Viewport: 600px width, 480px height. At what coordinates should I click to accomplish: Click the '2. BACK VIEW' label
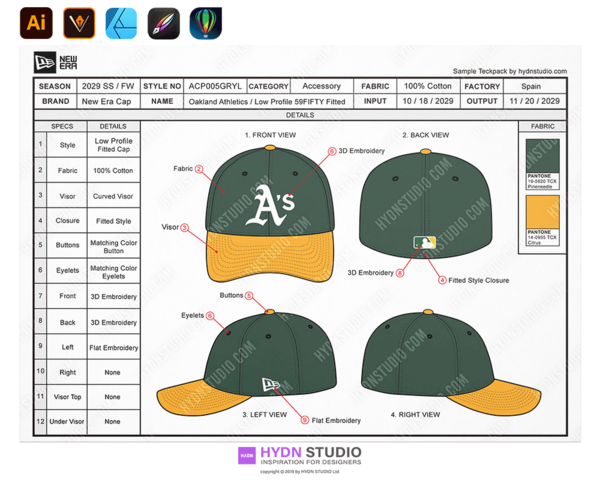pyautogui.click(x=426, y=135)
